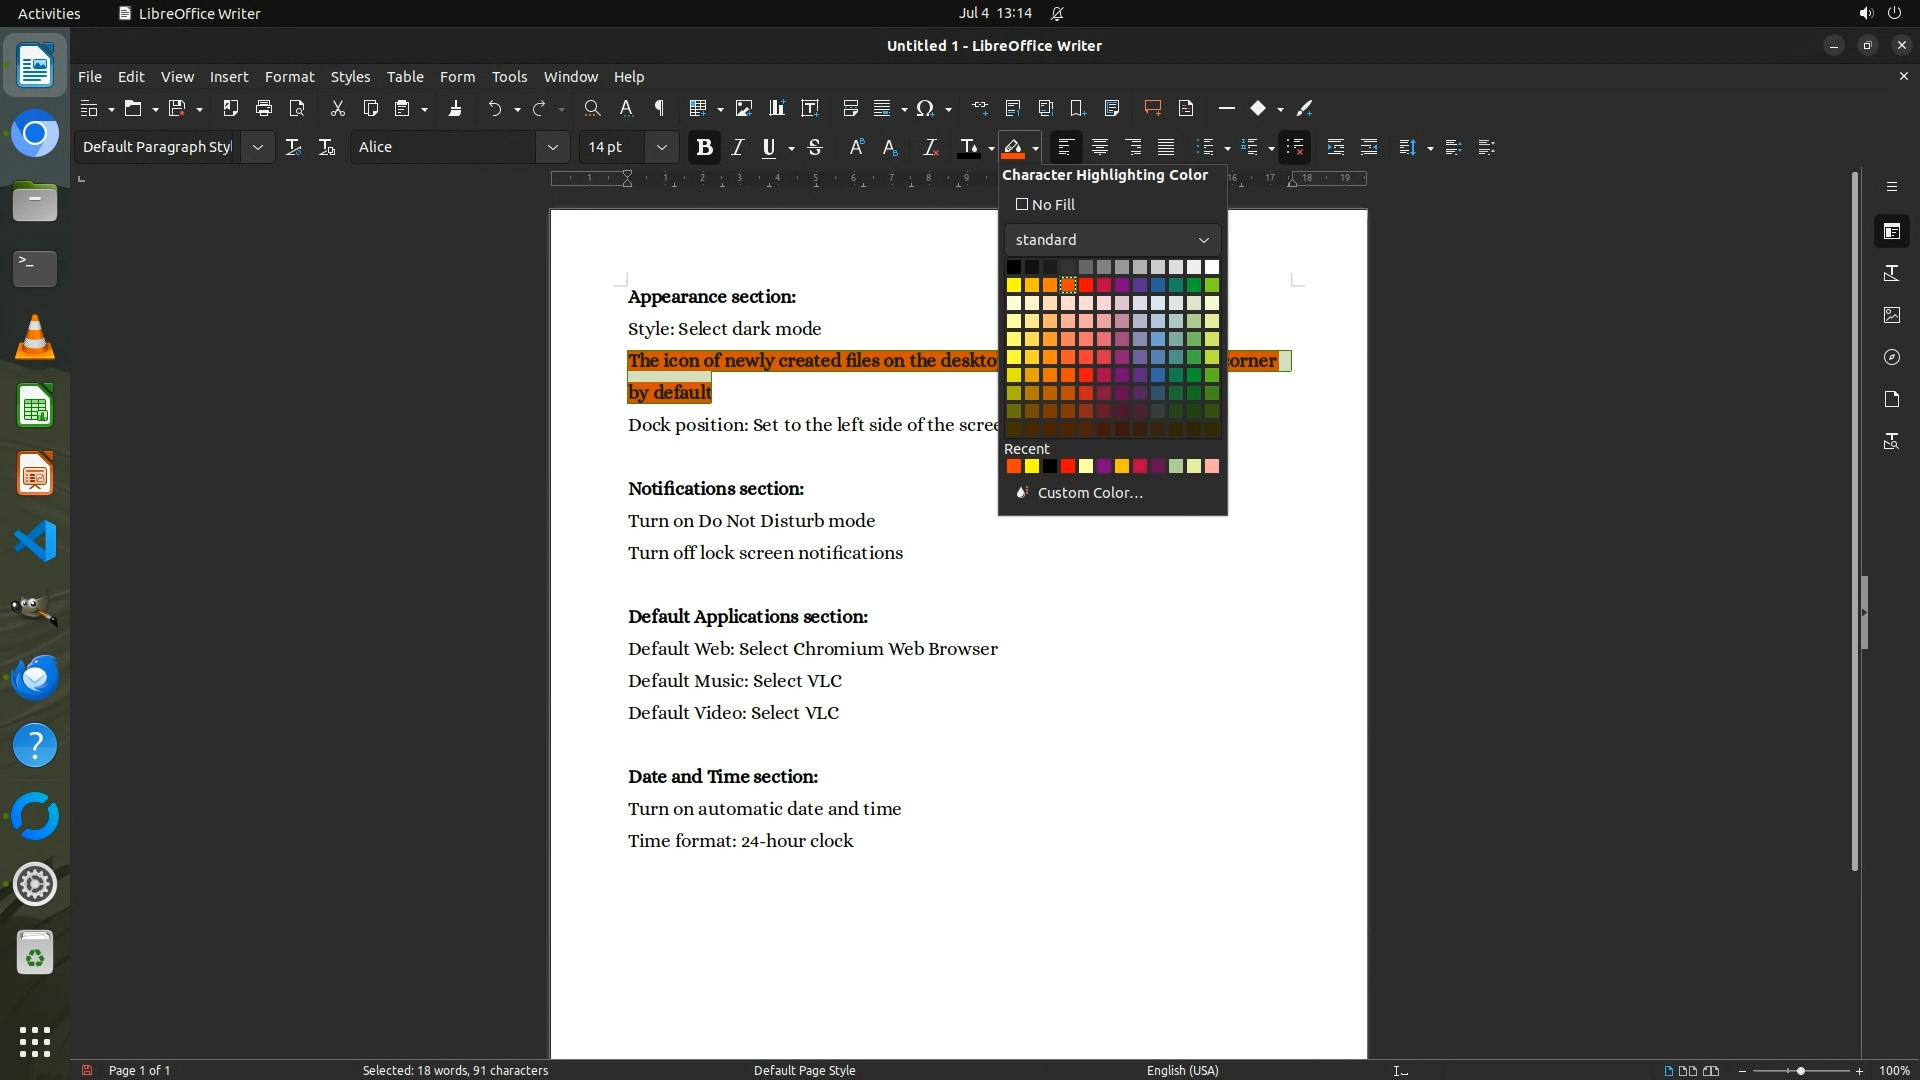Toggle Italic formatting button
The width and height of the screenshot is (1920, 1080).
[x=737, y=147]
